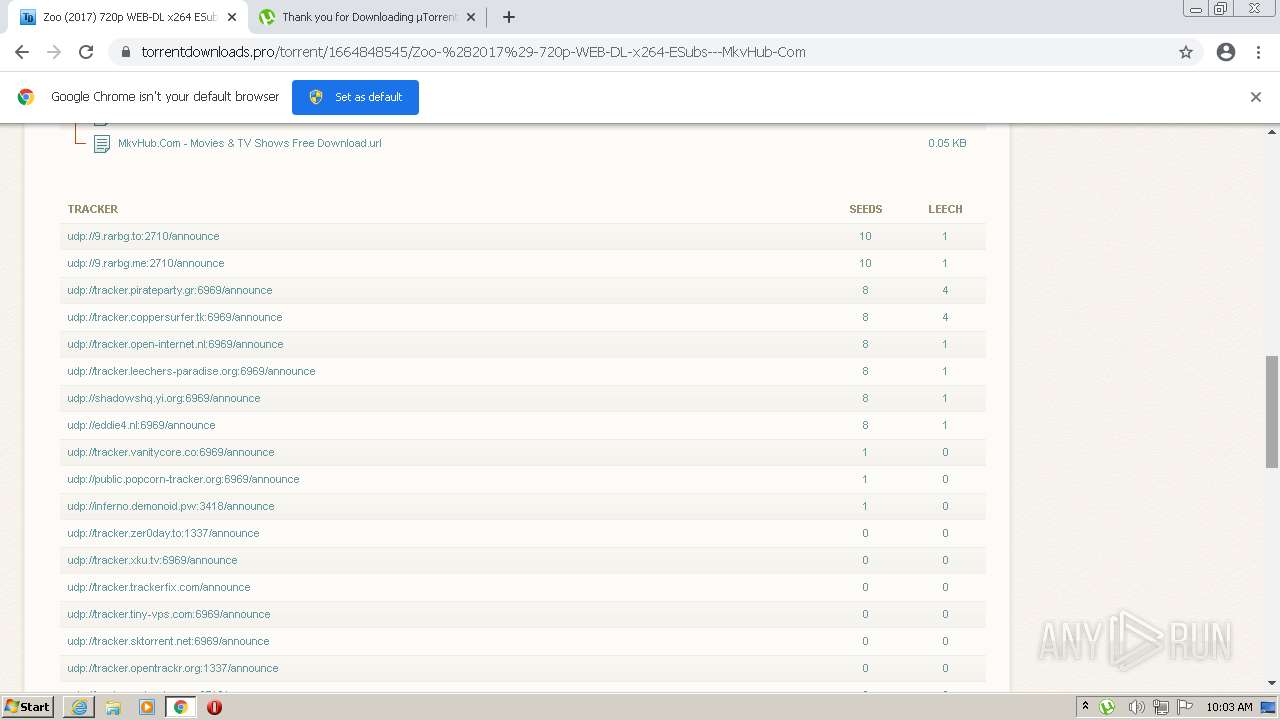Image resolution: width=1280 pixels, height=720 pixels.
Task: Click the site lock icon
Action: tap(126, 52)
